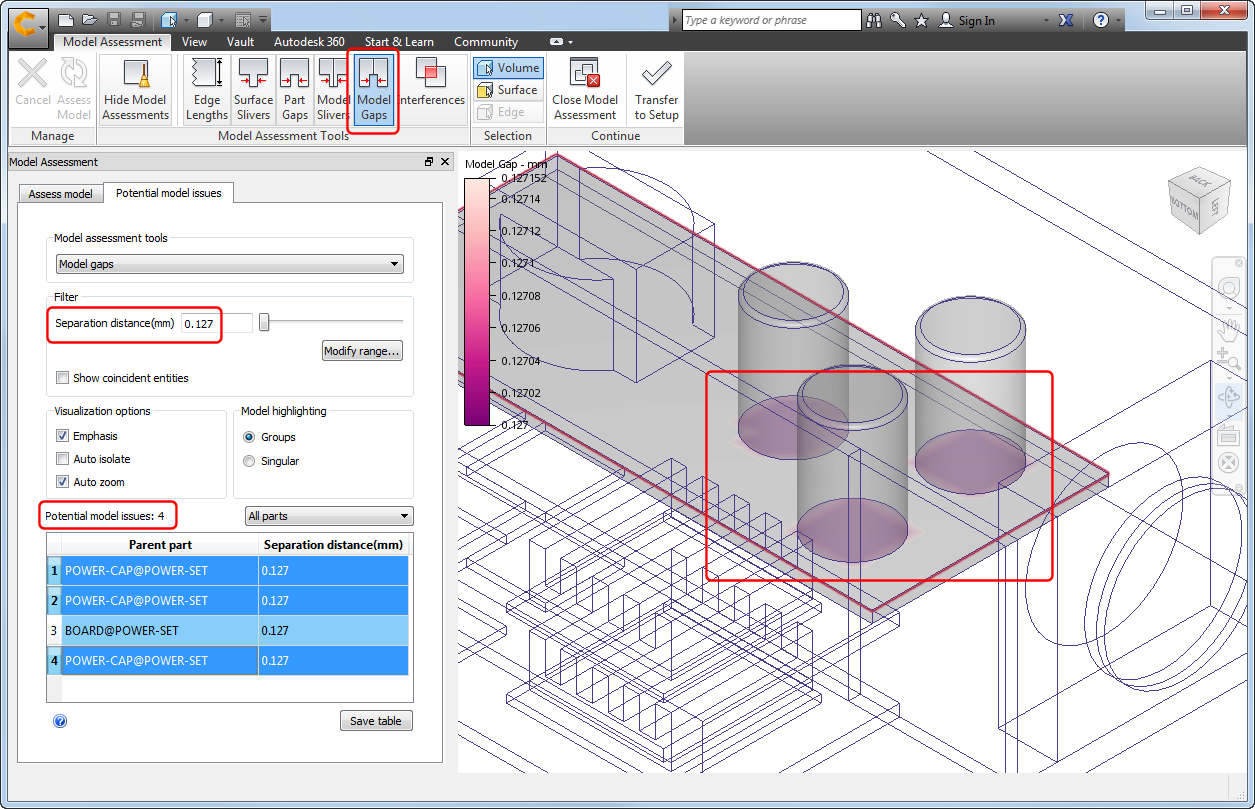
Task: Enable Show coincident entities checkbox
Action: click(x=63, y=378)
